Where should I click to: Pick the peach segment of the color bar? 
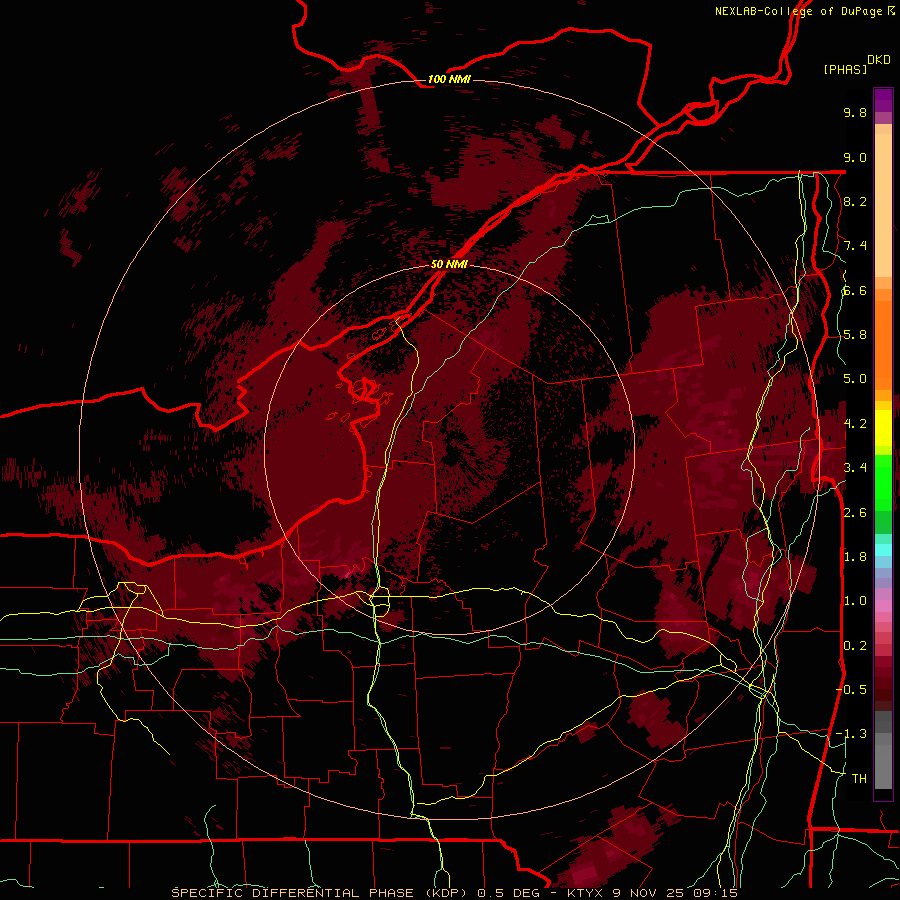[x=883, y=201]
